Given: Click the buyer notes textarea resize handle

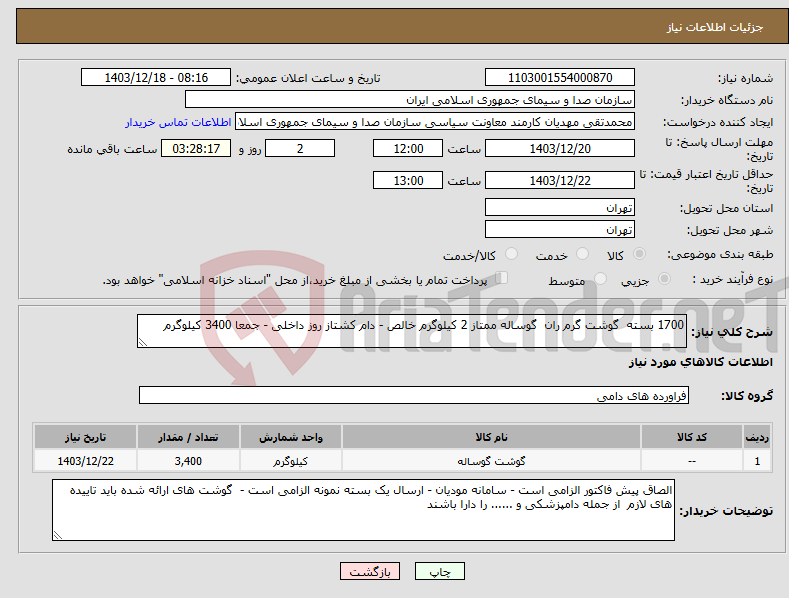Looking at the screenshot, I should pos(58,536).
